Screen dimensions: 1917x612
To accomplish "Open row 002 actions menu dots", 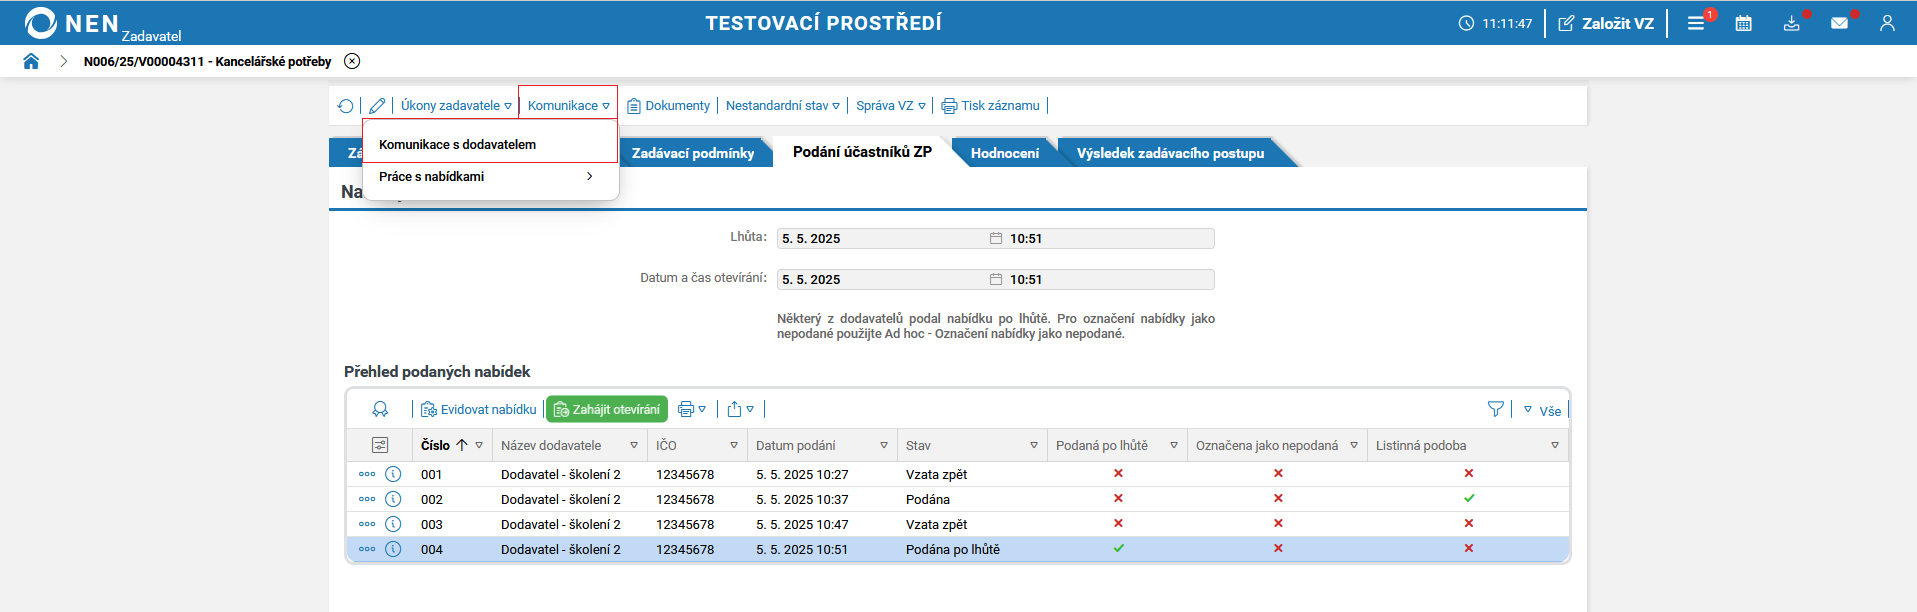I will [x=367, y=499].
